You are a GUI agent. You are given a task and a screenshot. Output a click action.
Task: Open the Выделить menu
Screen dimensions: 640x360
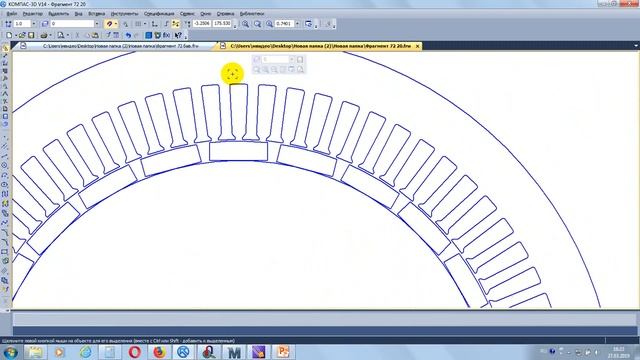click(x=59, y=14)
